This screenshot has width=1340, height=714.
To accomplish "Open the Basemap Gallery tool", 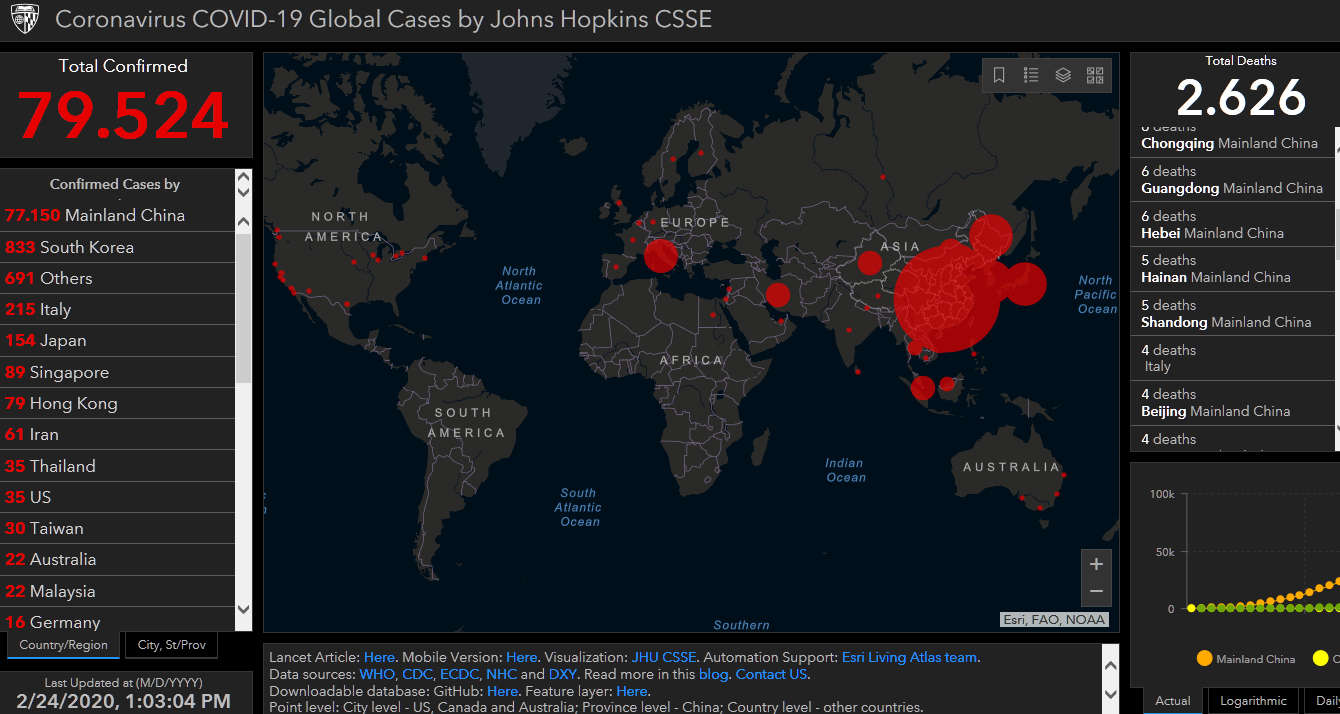I will coord(1095,75).
